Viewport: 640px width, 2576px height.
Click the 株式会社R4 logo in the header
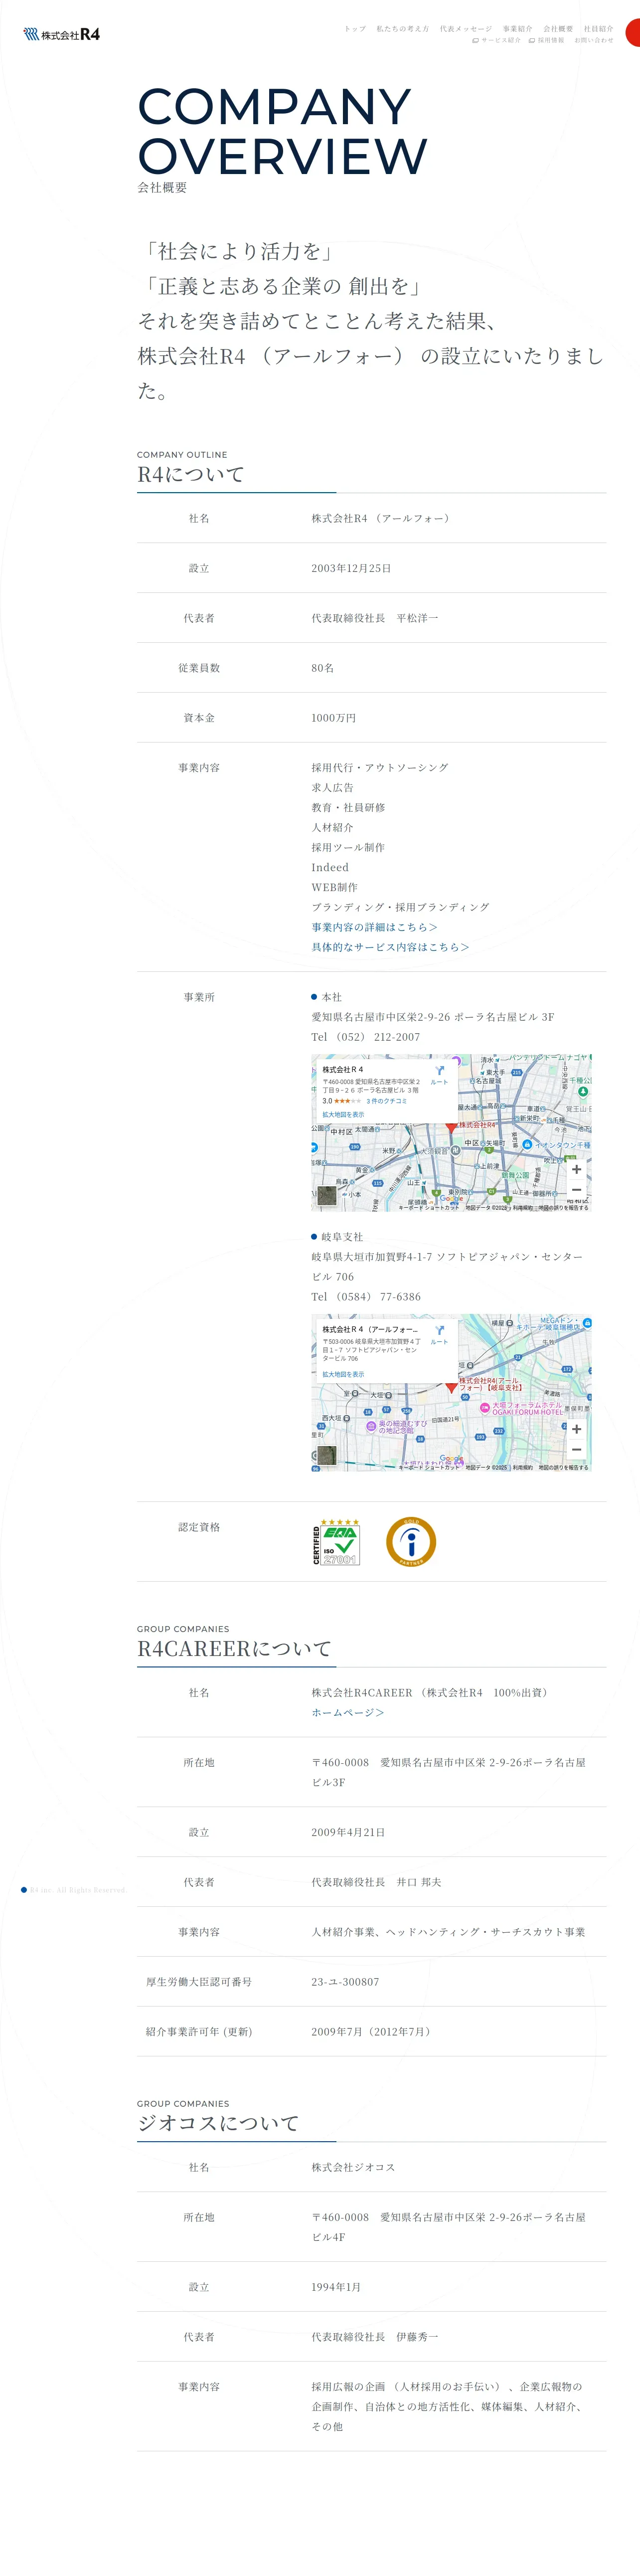tap(62, 34)
